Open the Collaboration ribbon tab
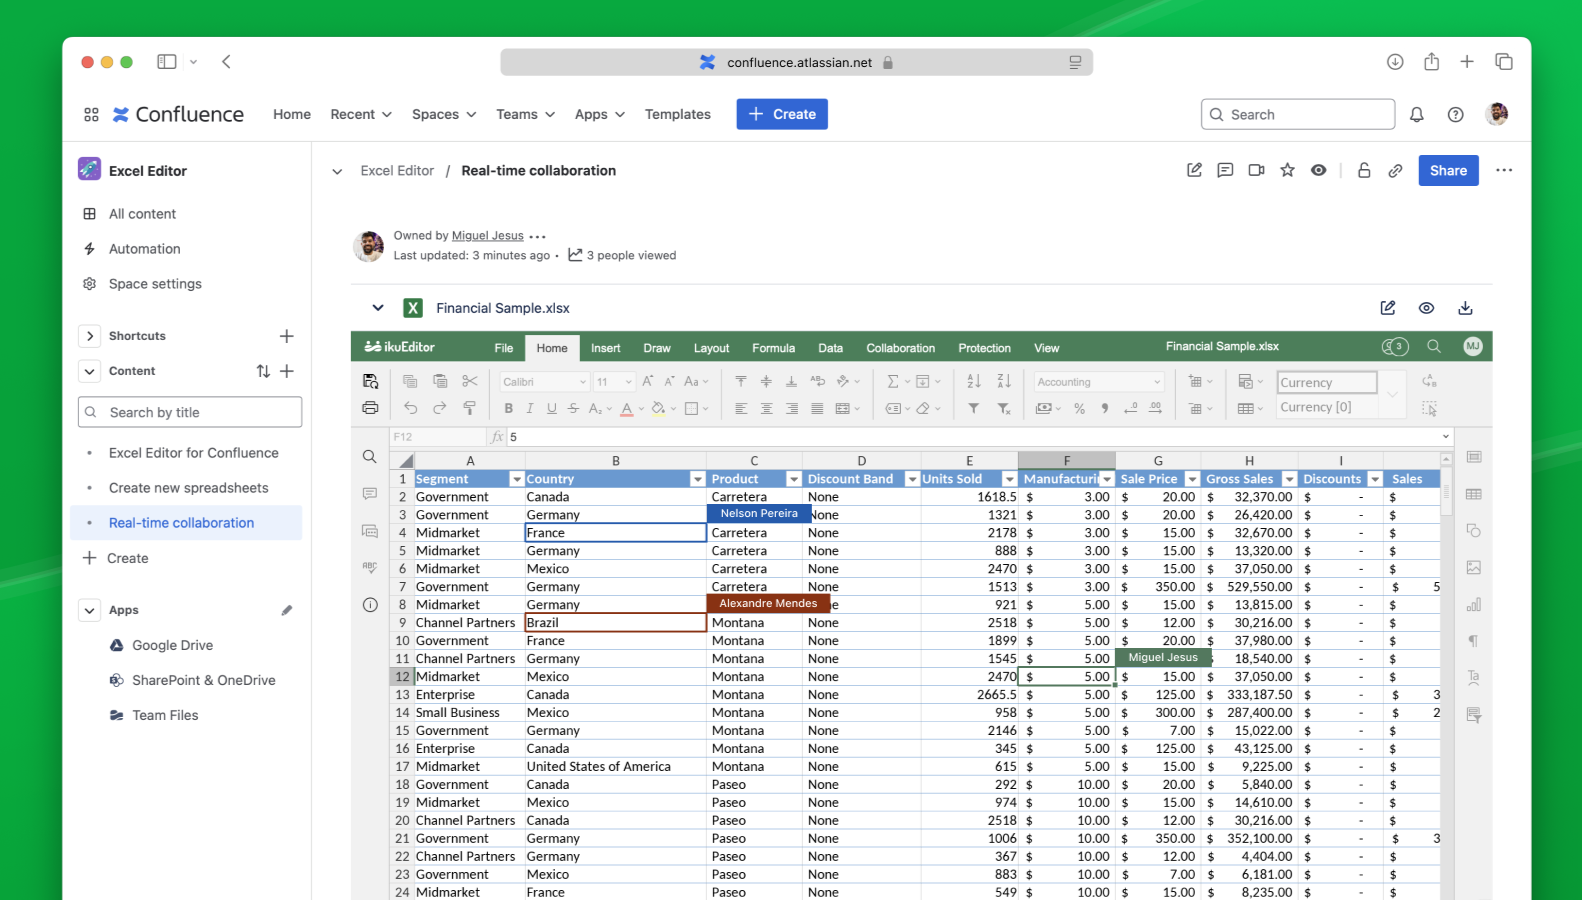 point(900,348)
